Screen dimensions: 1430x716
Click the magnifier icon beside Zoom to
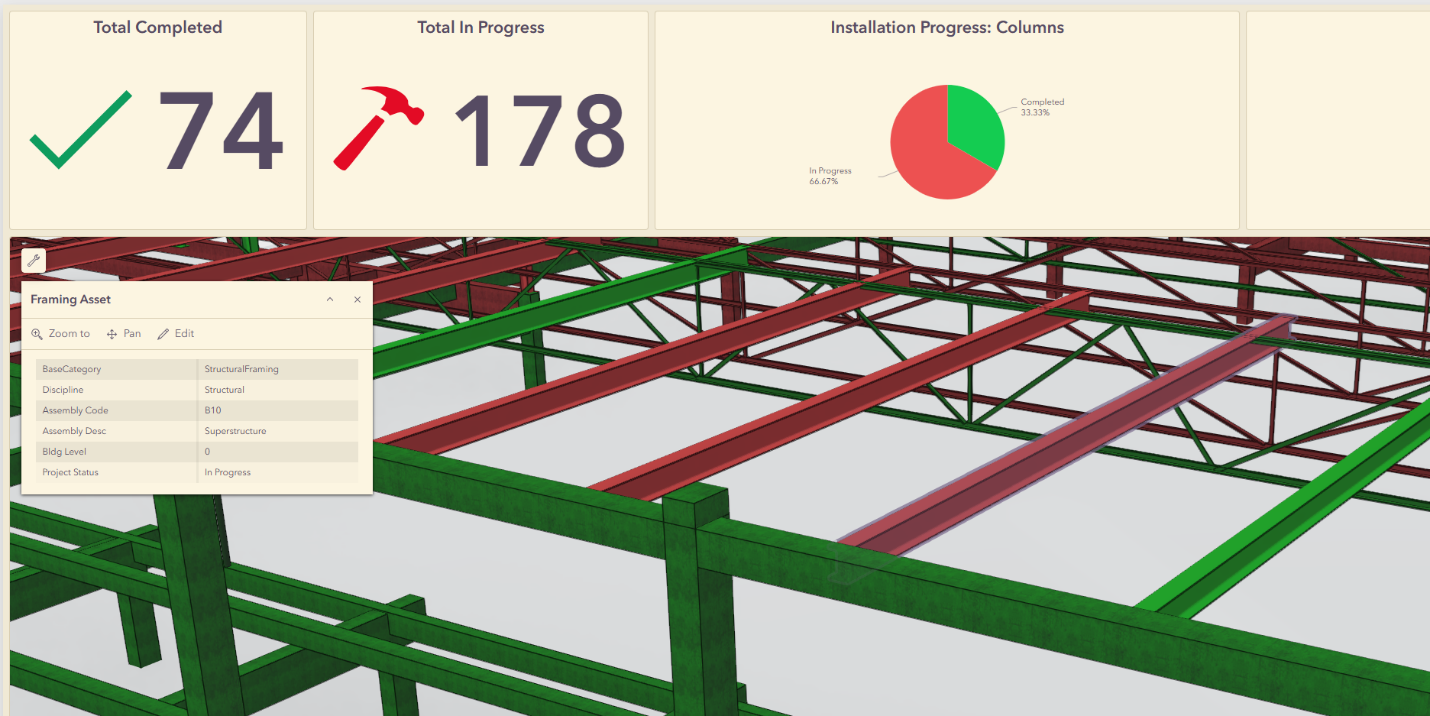tap(38, 333)
